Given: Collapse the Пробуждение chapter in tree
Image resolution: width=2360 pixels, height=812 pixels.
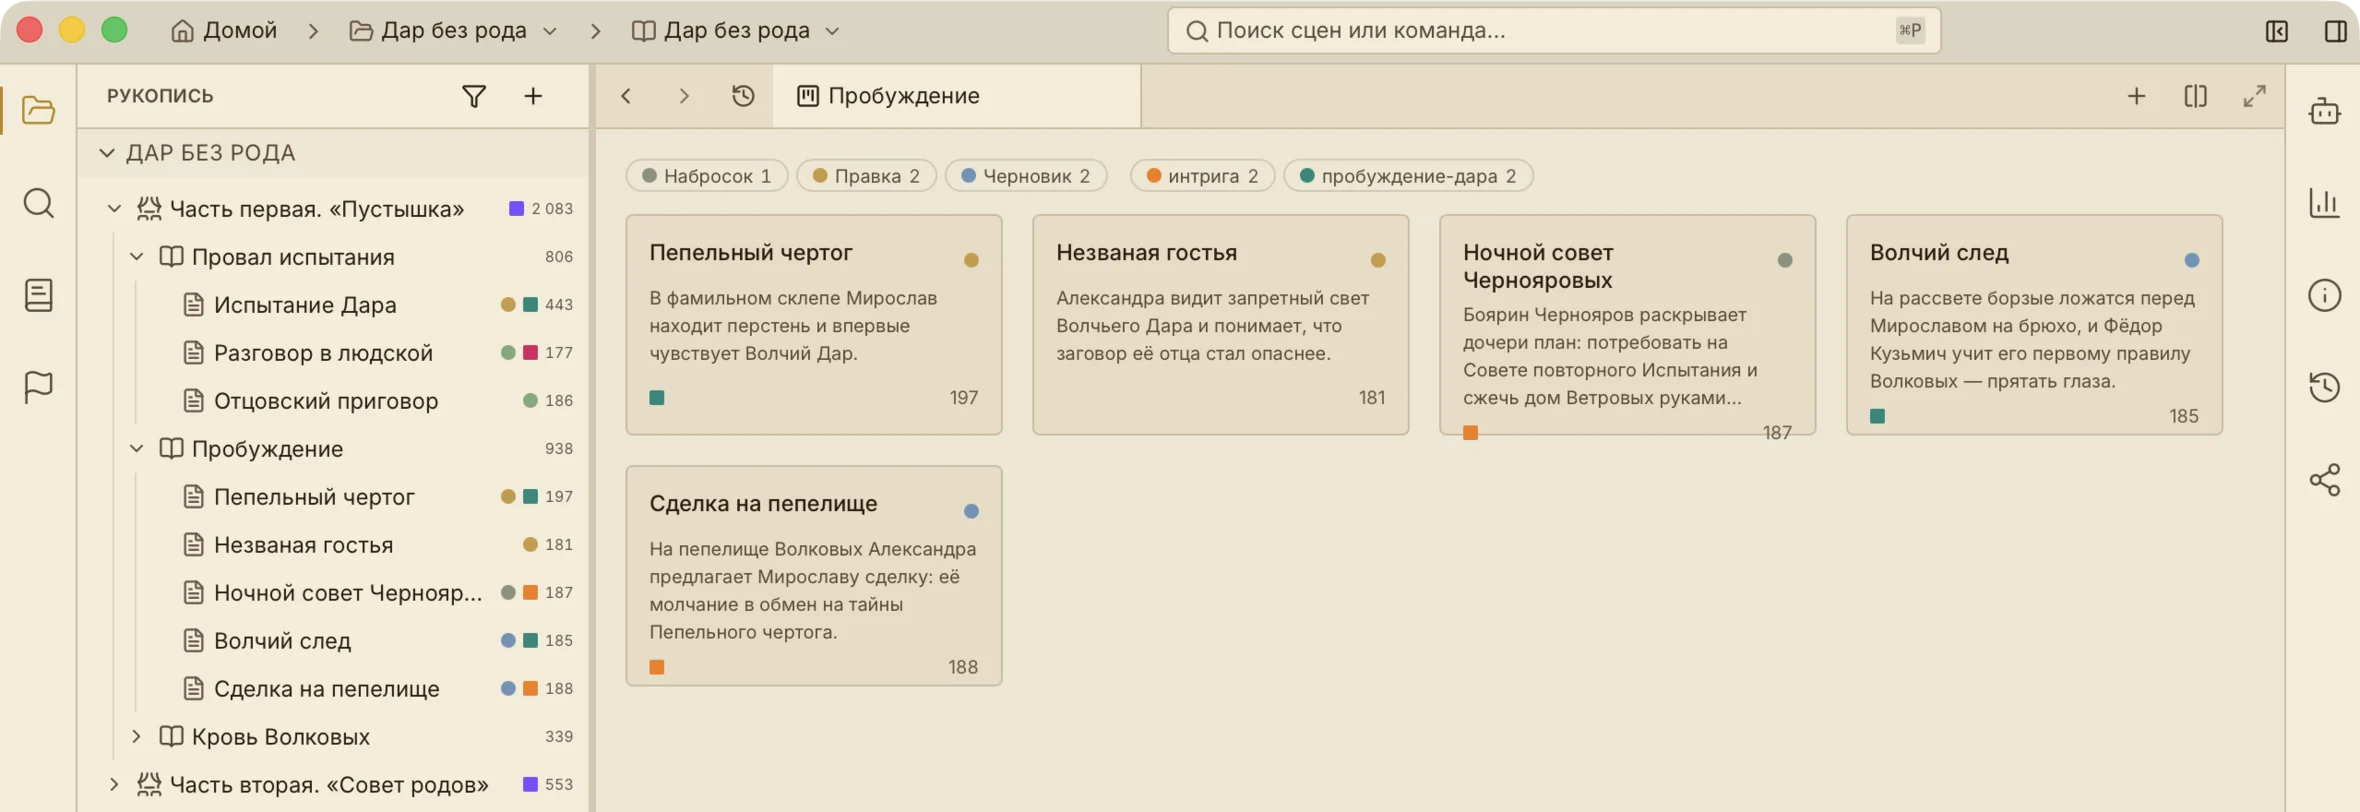Looking at the screenshot, I should tap(136, 449).
